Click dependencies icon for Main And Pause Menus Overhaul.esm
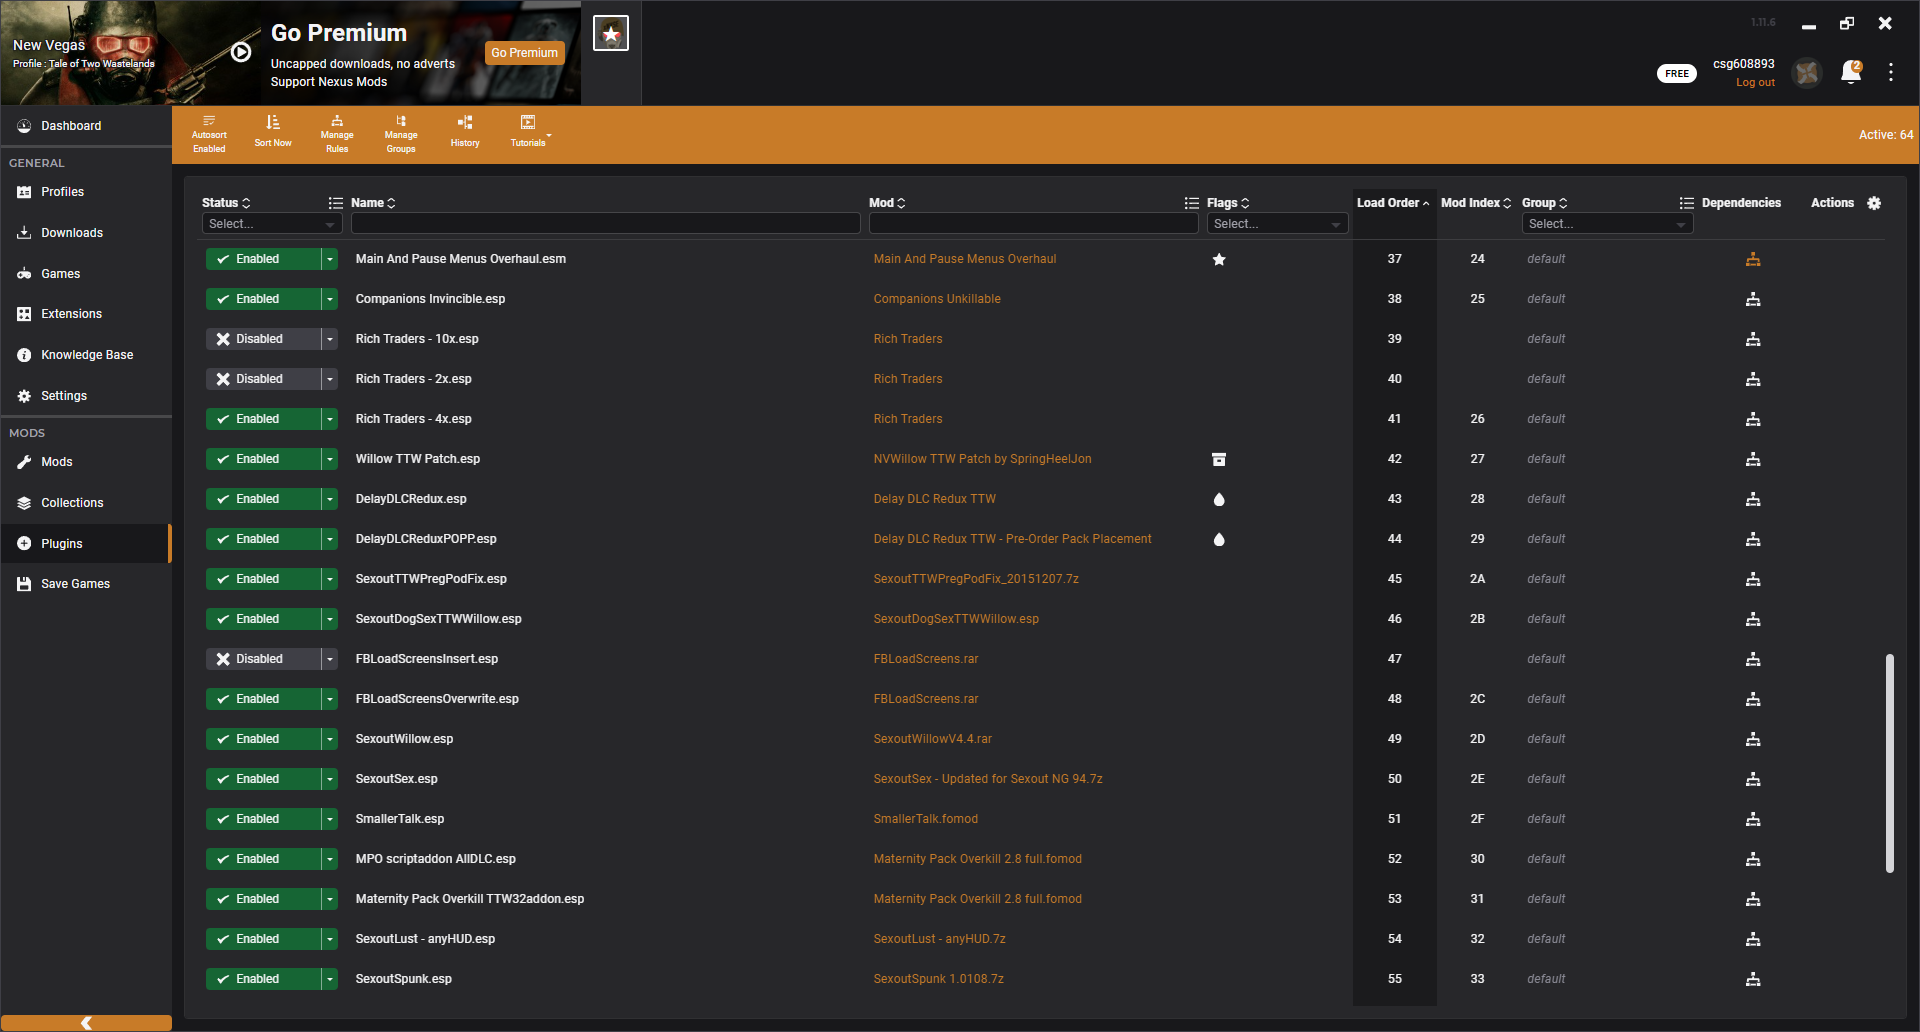 1753,259
